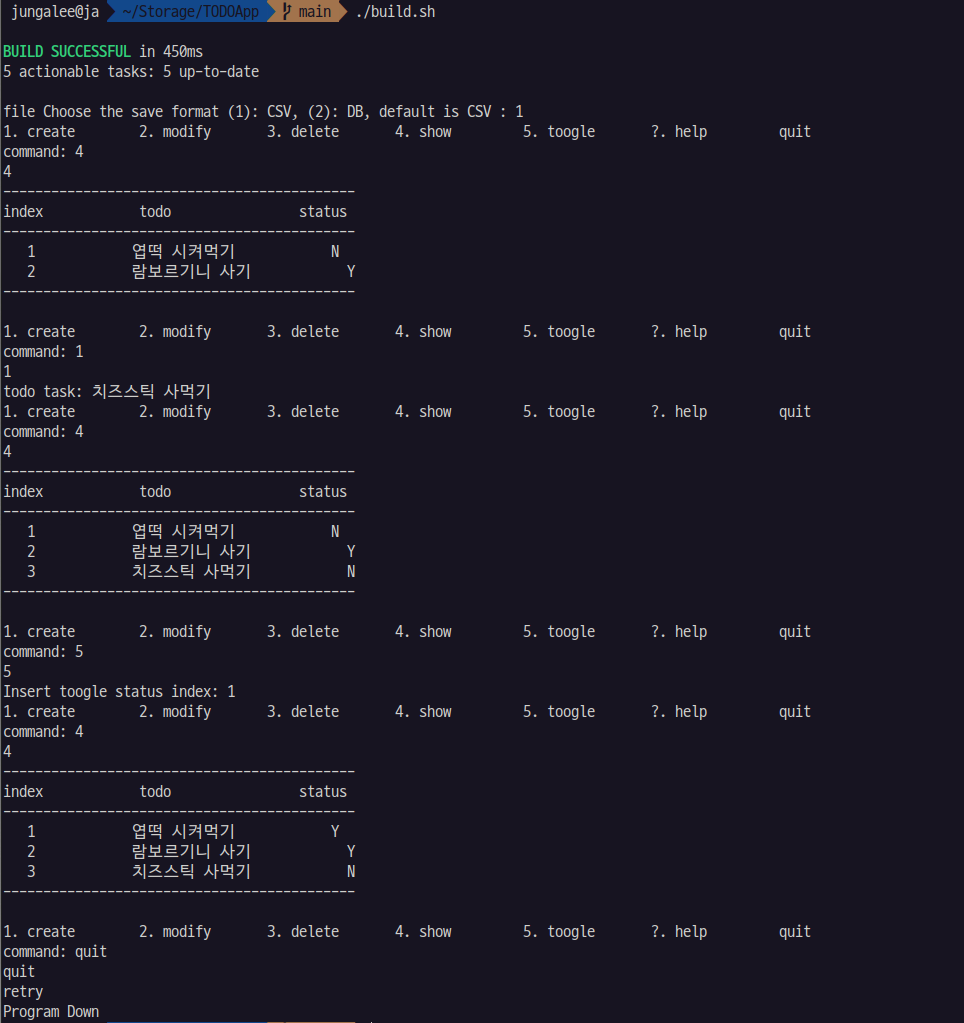Image resolution: width=964 pixels, height=1023 pixels.
Task: Click the Y status of 엽떡 시켜먹기
Action: pyautogui.click(x=335, y=831)
